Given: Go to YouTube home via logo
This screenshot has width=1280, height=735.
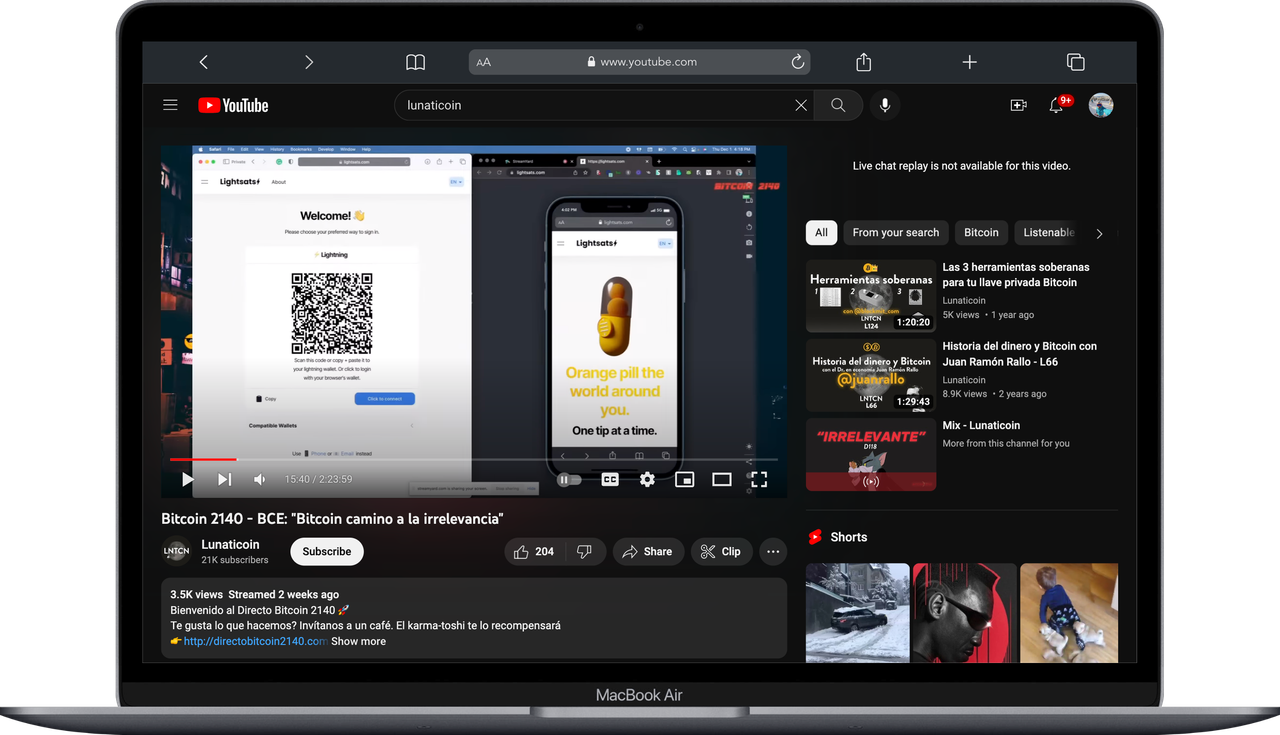Looking at the screenshot, I should click(x=233, y=105).
